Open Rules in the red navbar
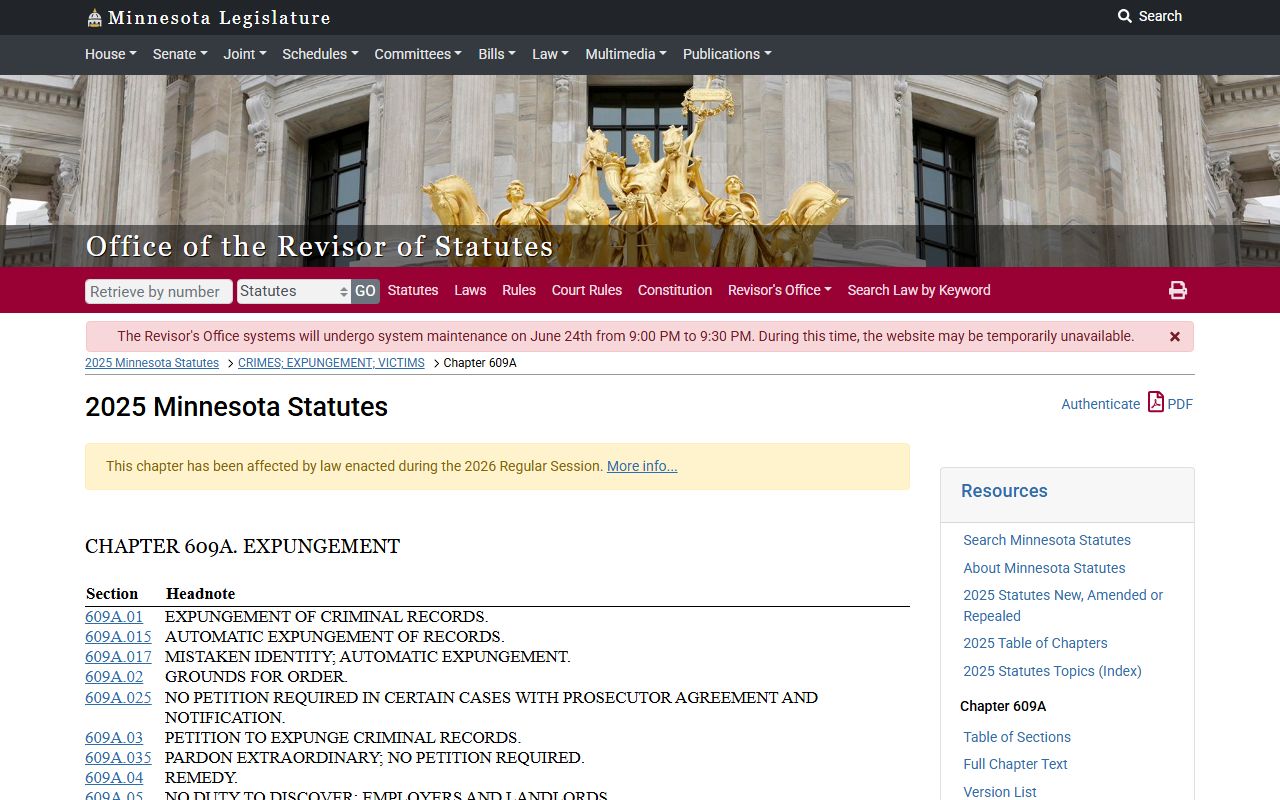1280x800 pixels. pyautogui.click(x=519, y=290)
